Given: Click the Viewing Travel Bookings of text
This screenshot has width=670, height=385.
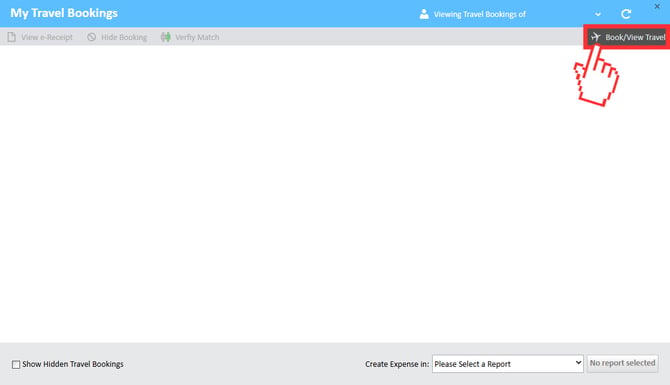Looking at the screenshot, I should (479, 14).
